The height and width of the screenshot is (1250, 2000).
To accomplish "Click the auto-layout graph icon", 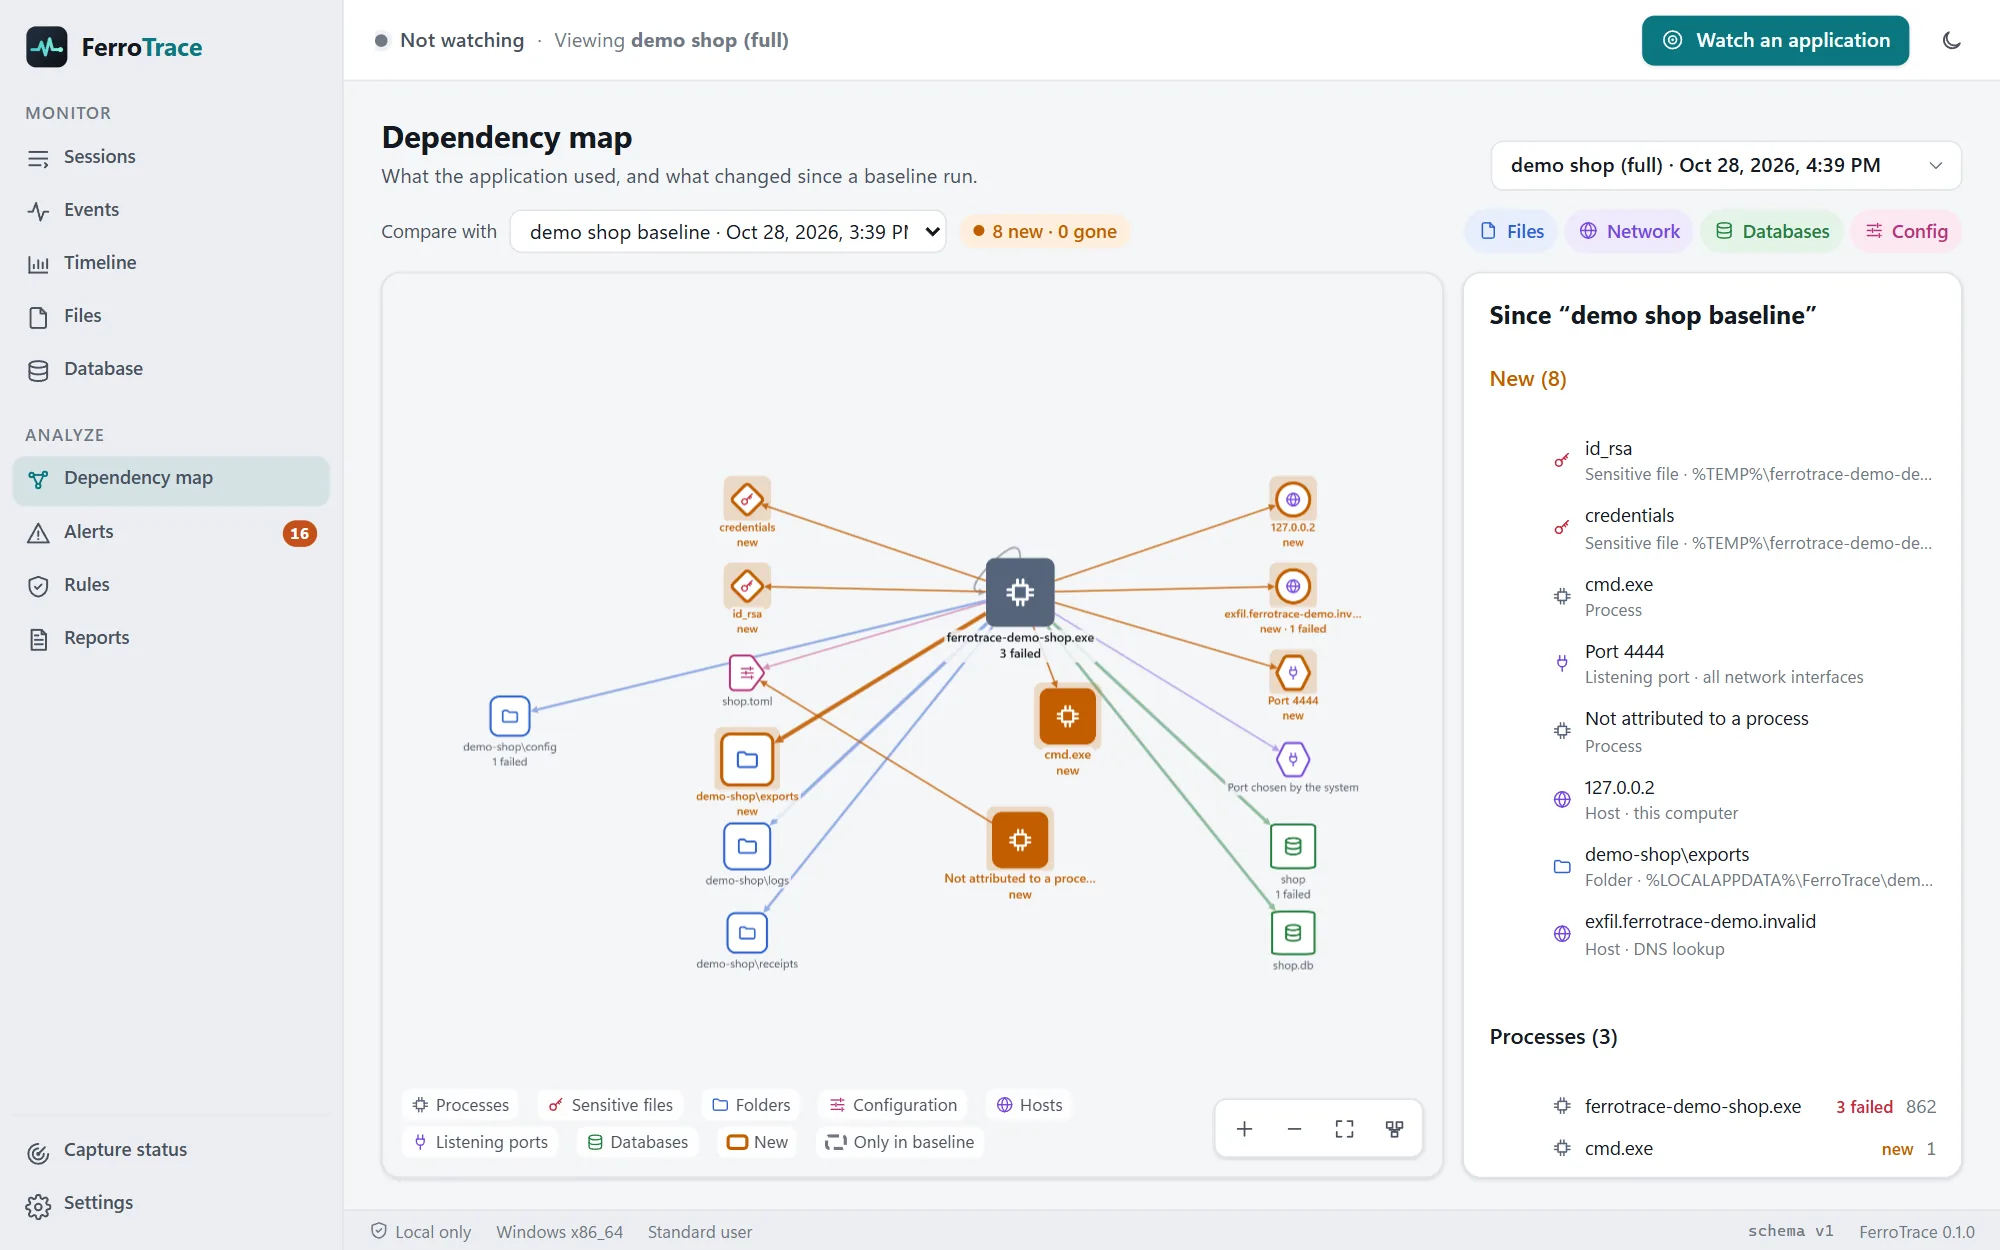I will coord(1394,1129).
